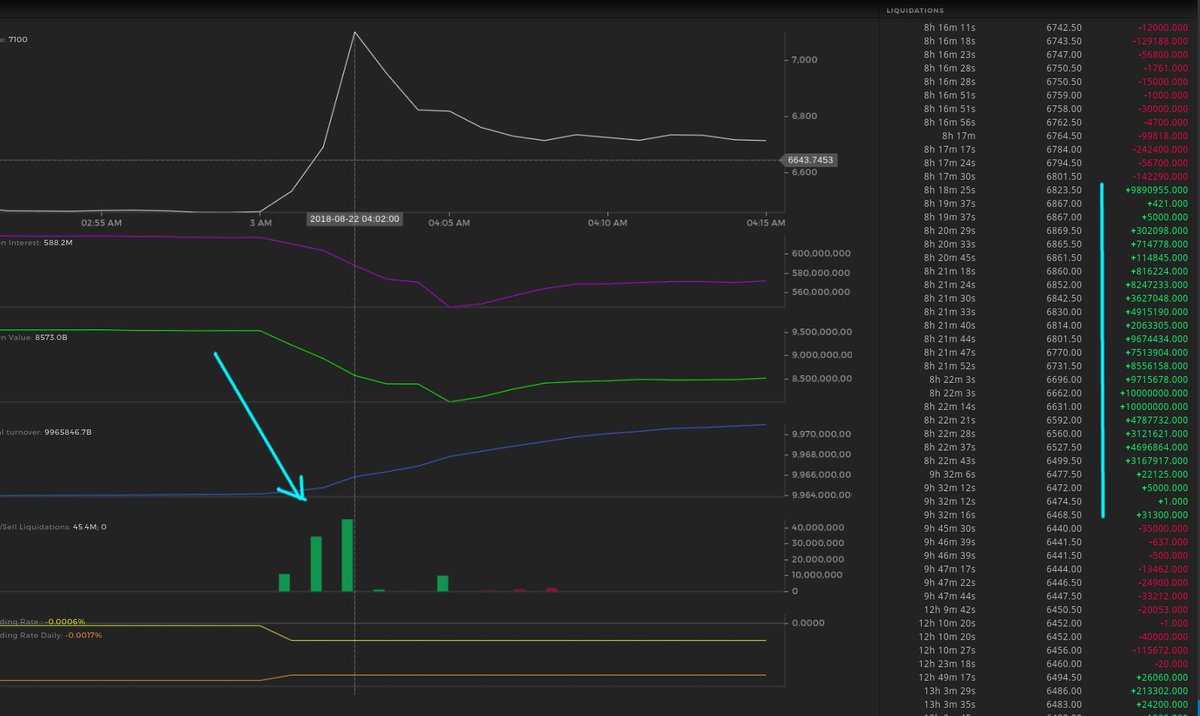Select the liquidation row at 8h 16m 11s
Screen dimensions: 1200x716
(1040, 27)
